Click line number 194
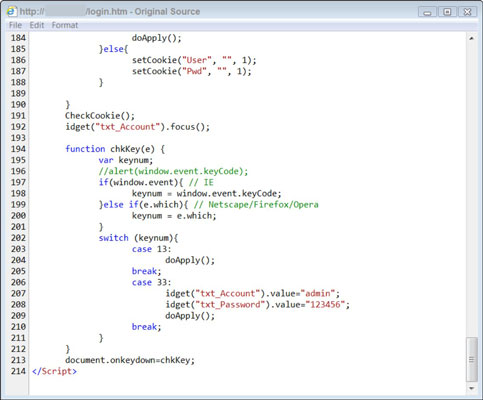This screenshot has width=483, height=400. tap(18, 149)
